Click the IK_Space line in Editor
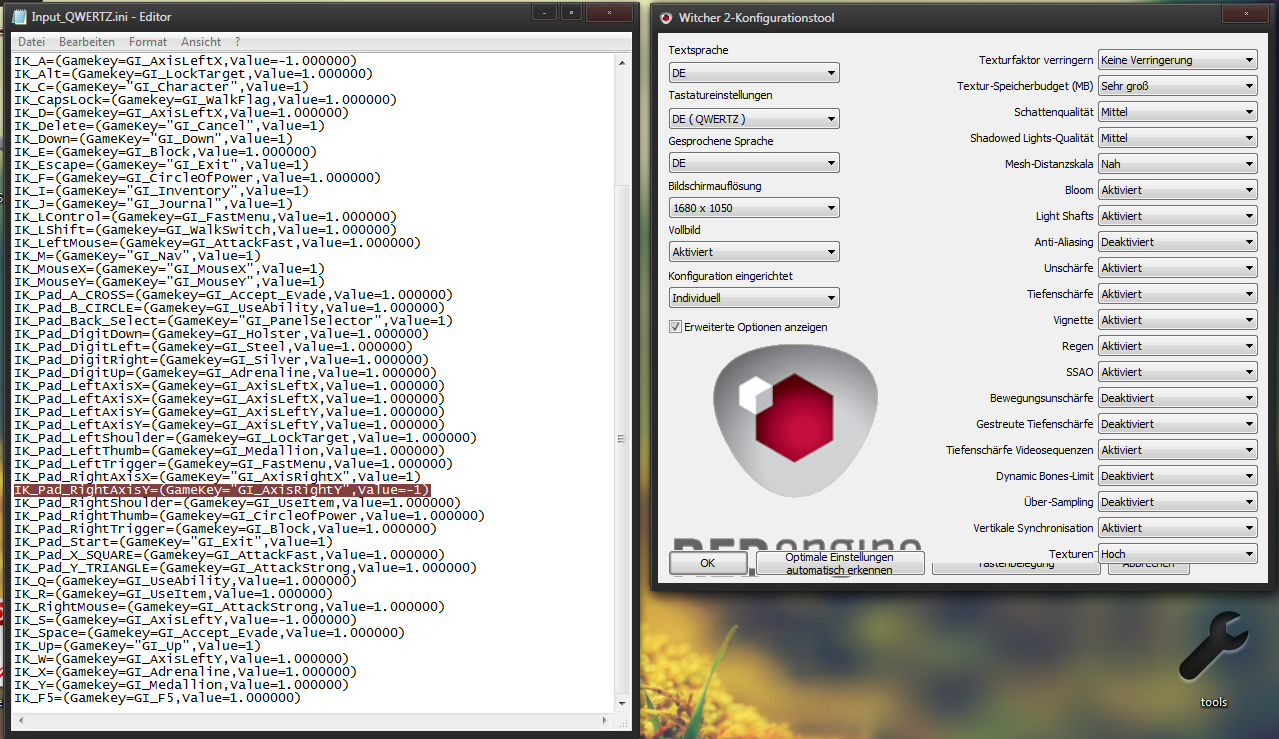The width and height of the screenshot is (1279, 739). [x=209, y=633]
